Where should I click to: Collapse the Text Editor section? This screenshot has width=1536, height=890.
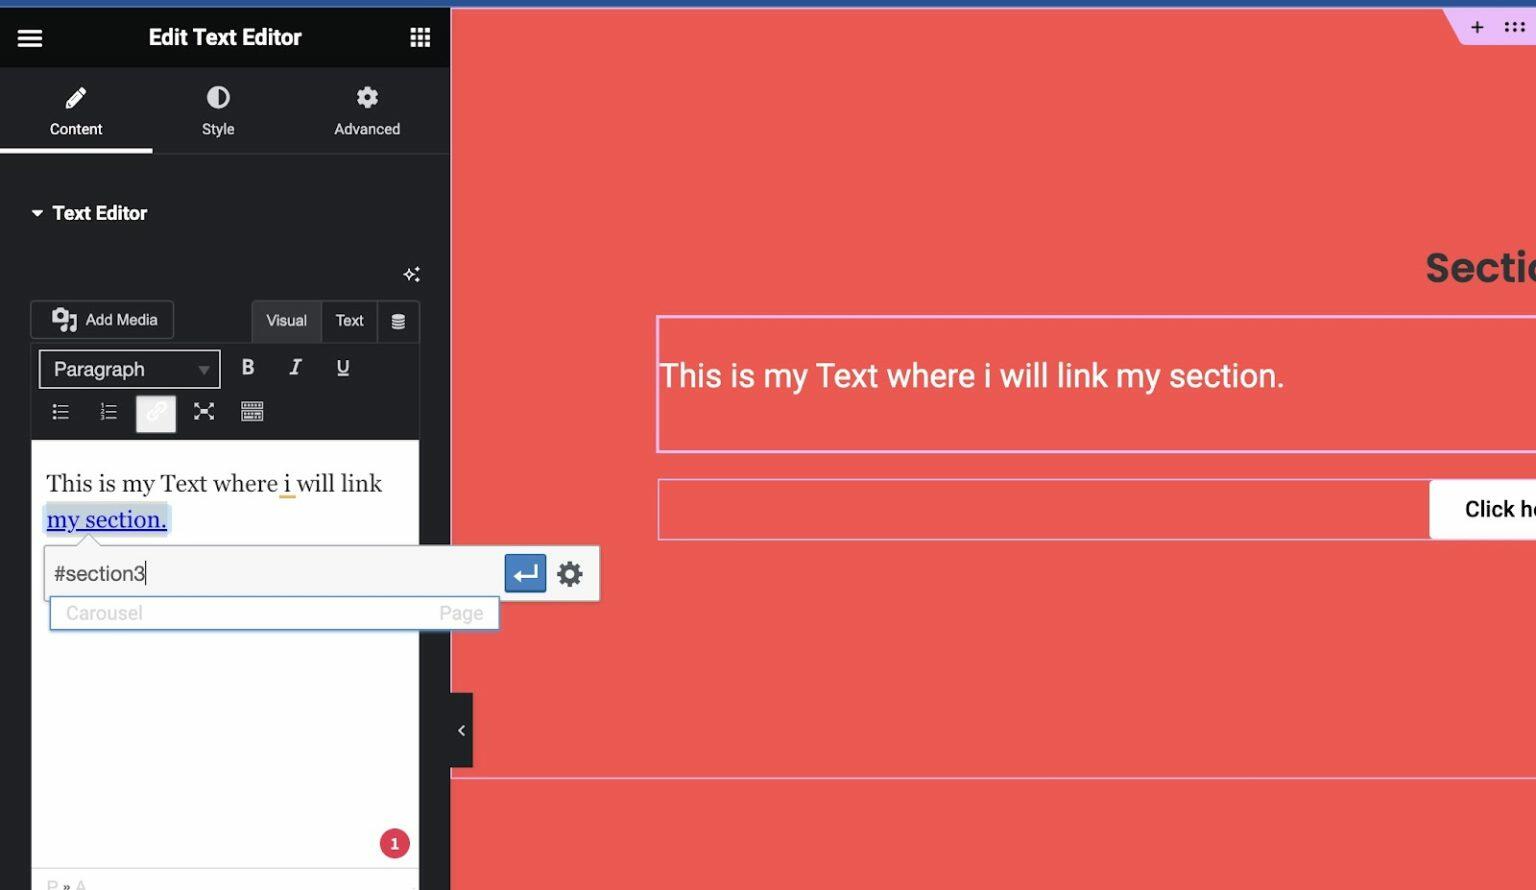(x=36, y=212)
